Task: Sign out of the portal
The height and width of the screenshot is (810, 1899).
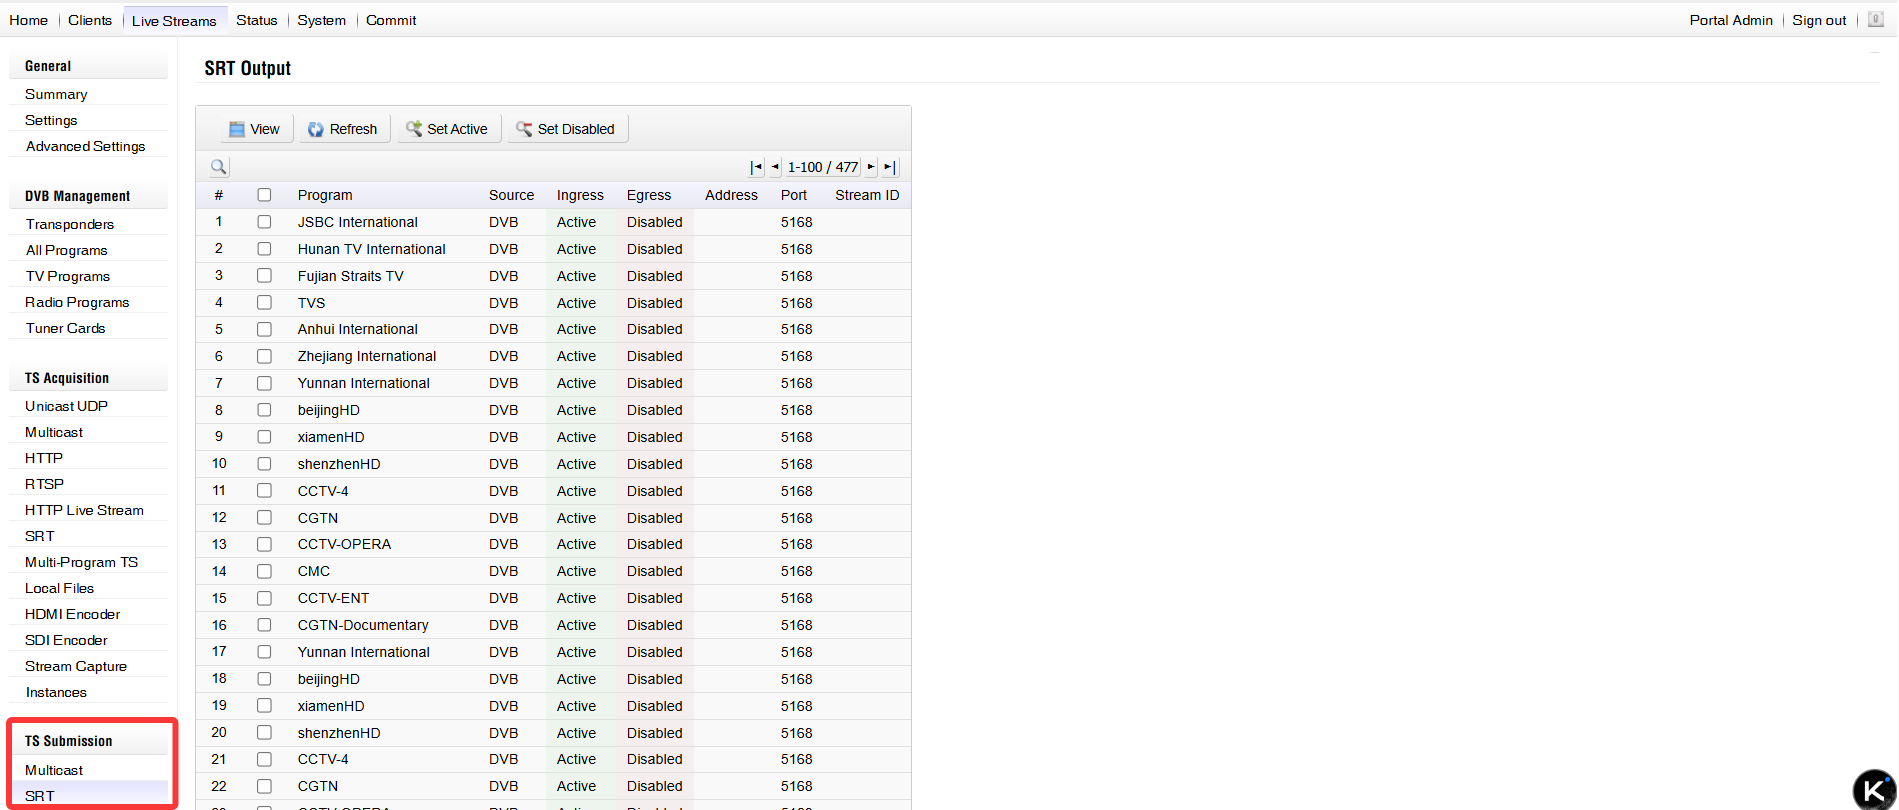Action: [1818, 20]
